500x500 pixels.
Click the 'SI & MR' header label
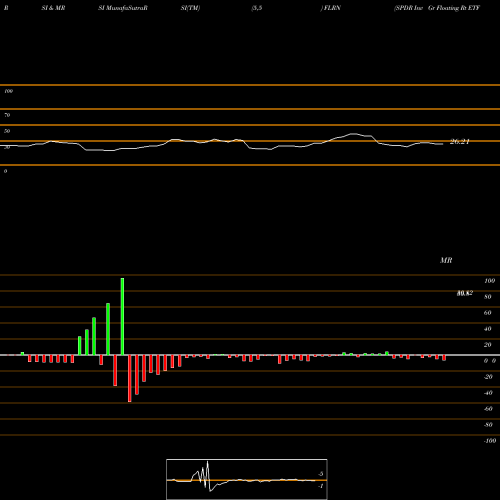(x=53, y=8)
